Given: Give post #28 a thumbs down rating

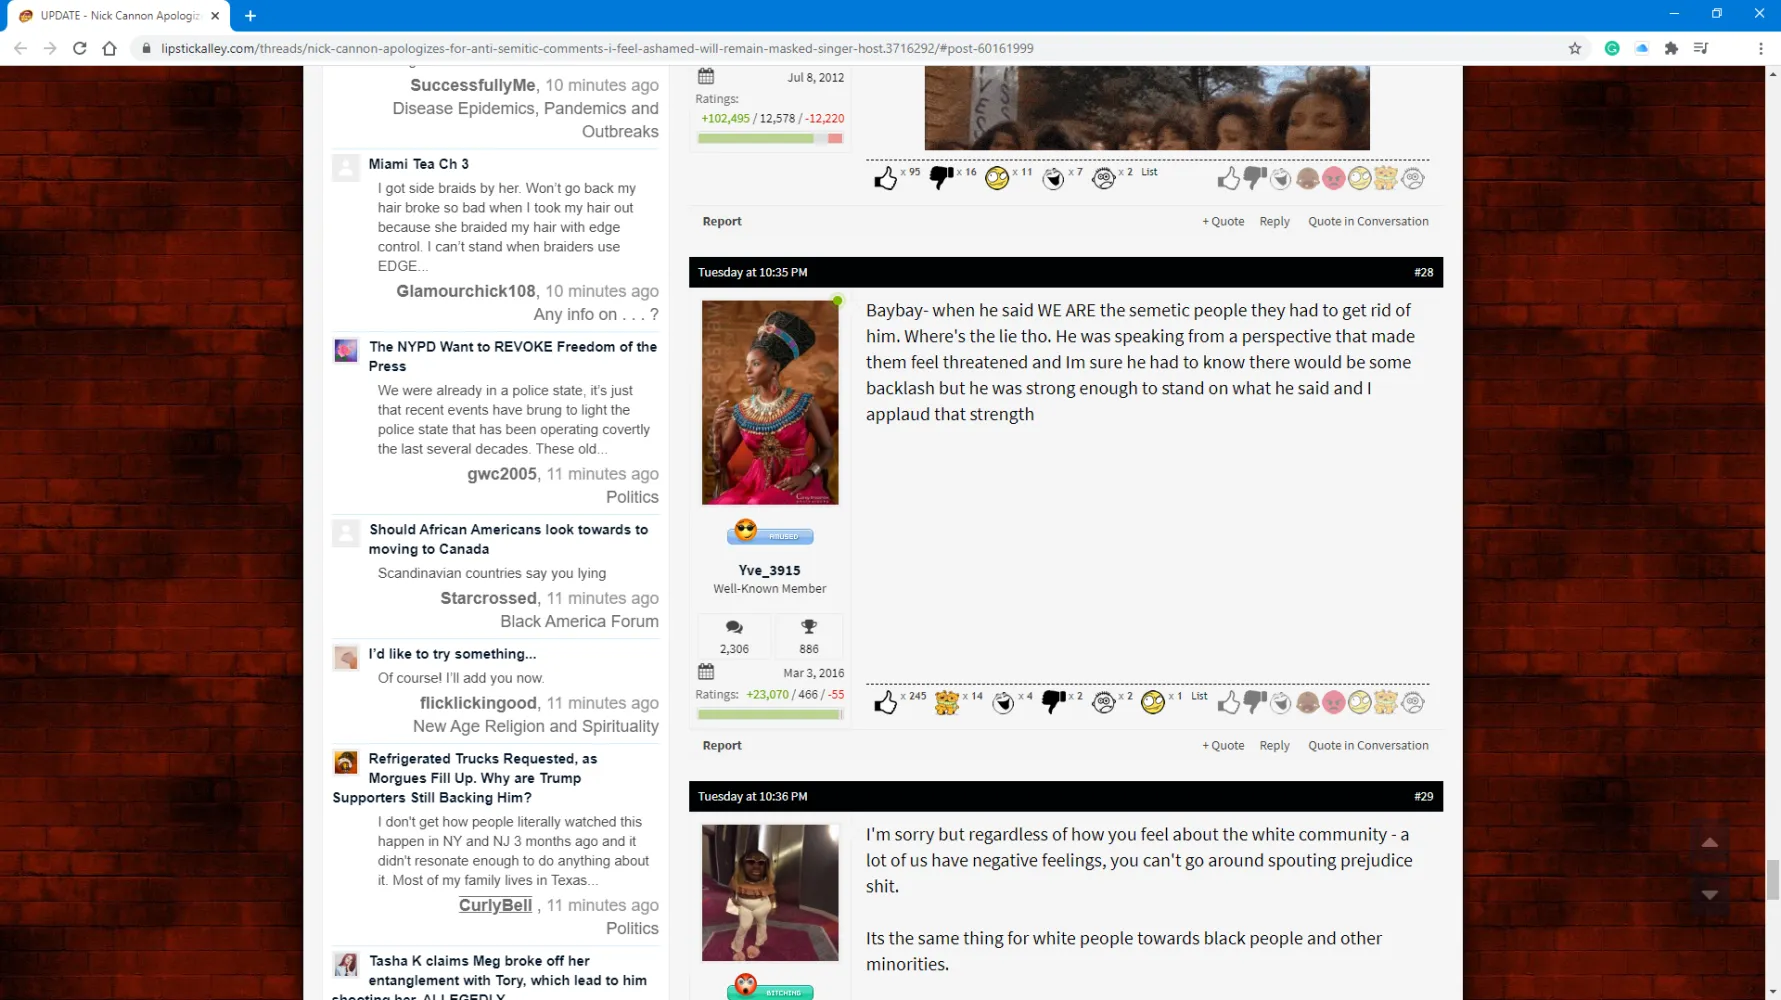Looking at the screenshot, I should pos(1254,703).
